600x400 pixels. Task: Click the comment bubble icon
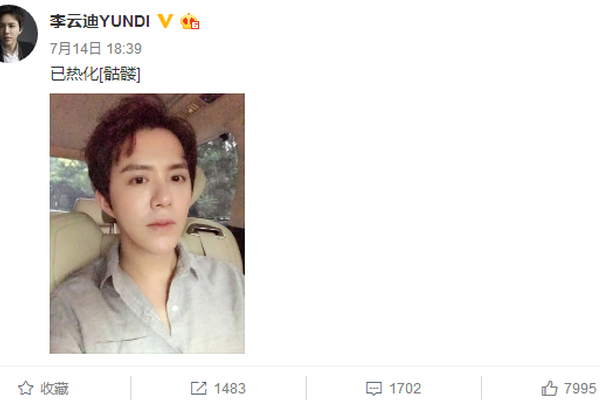click(x=374, y=389)
